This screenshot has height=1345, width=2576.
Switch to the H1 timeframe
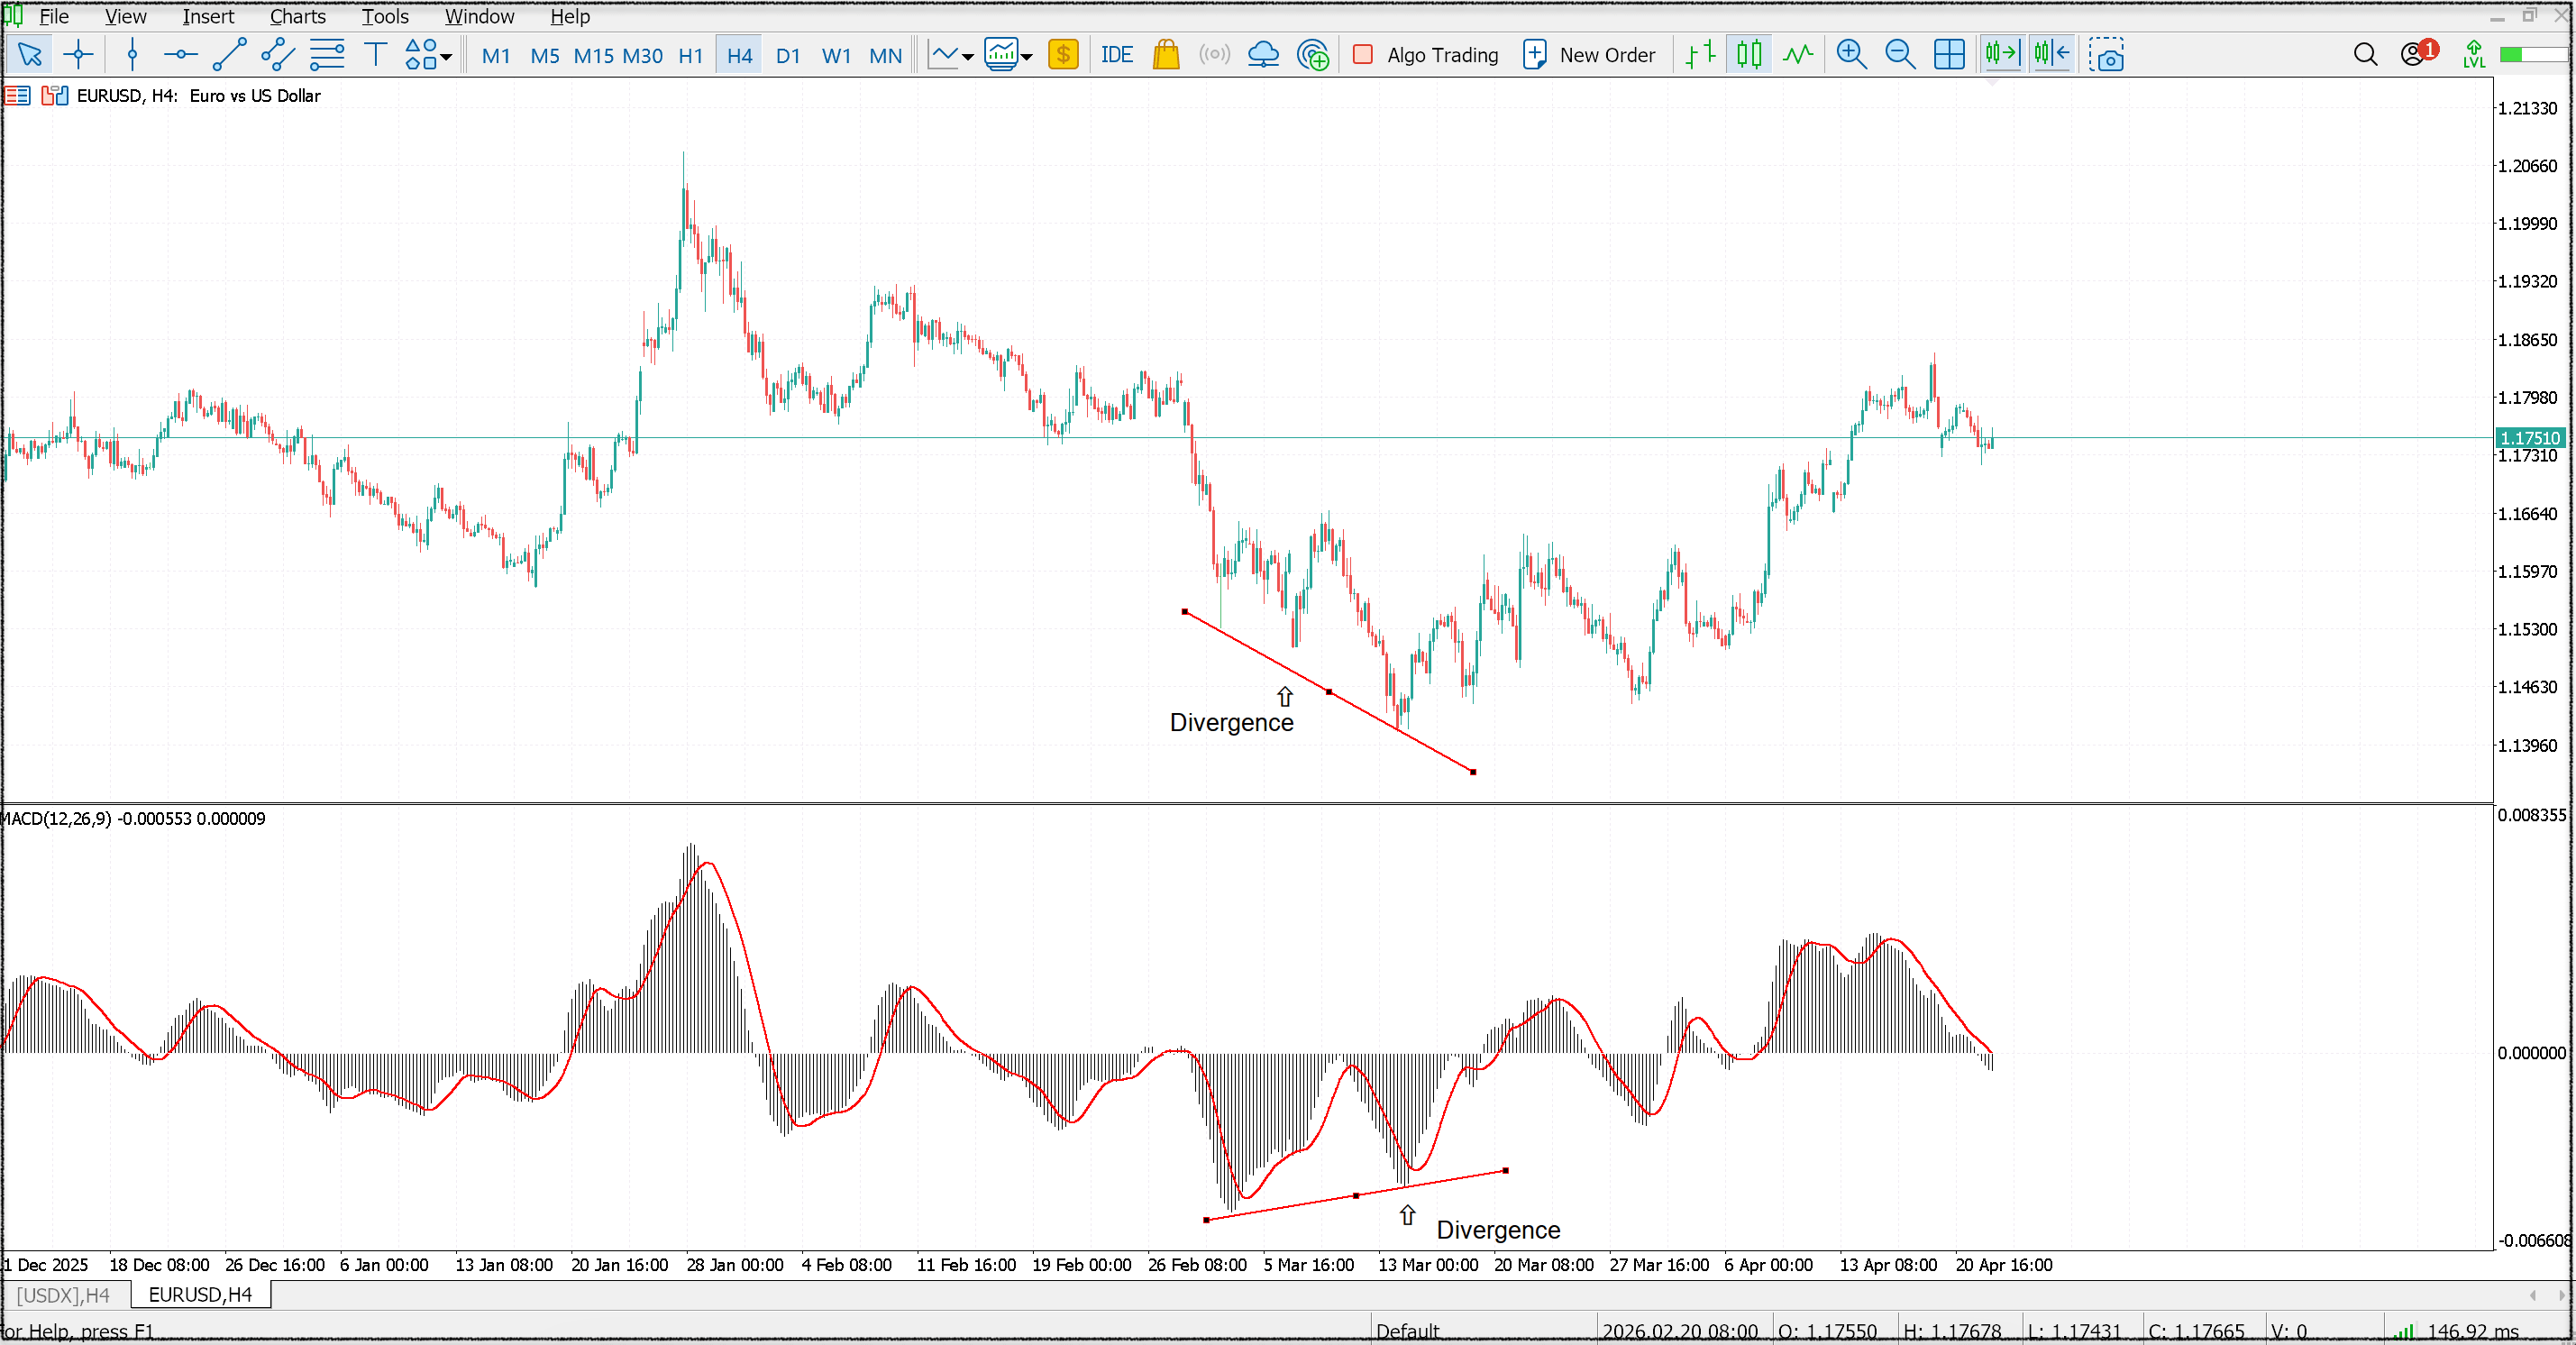tap(691, 56)
